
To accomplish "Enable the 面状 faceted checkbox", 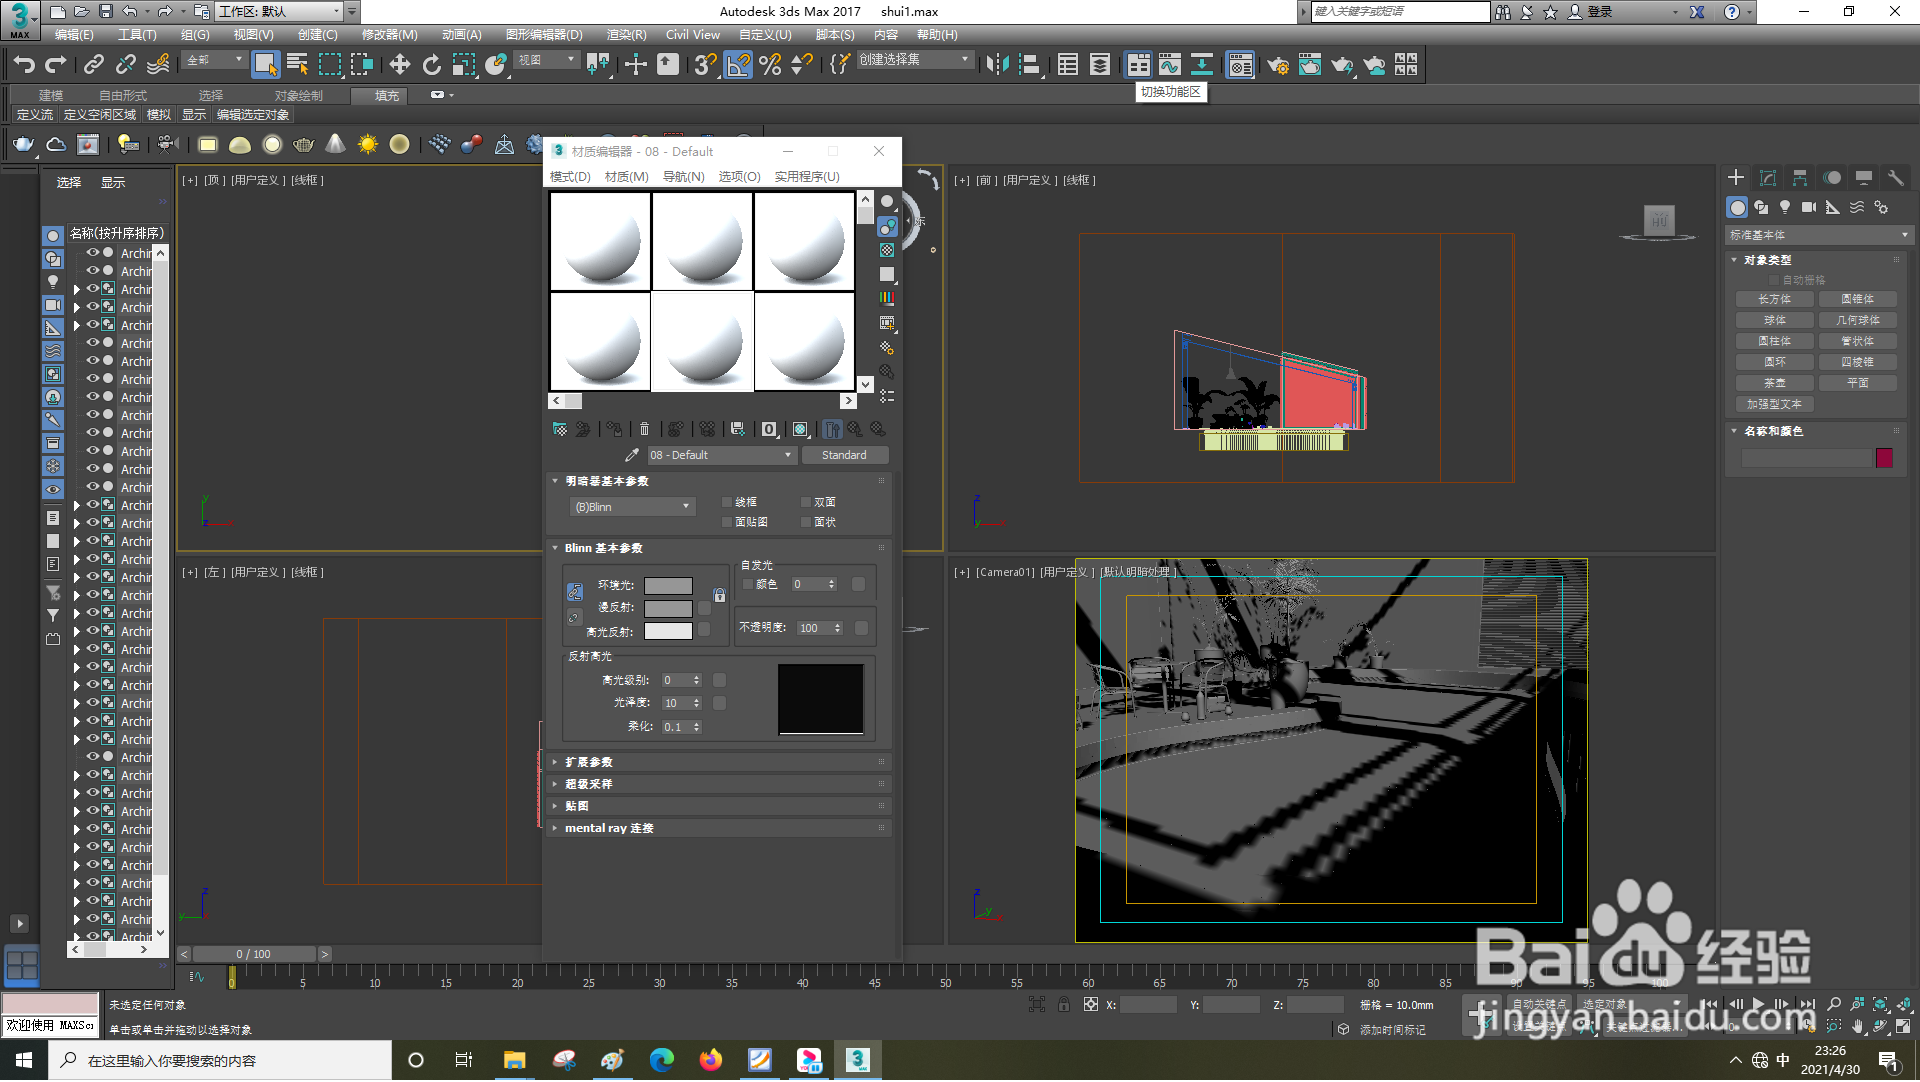I will click(x=806, y=522).
